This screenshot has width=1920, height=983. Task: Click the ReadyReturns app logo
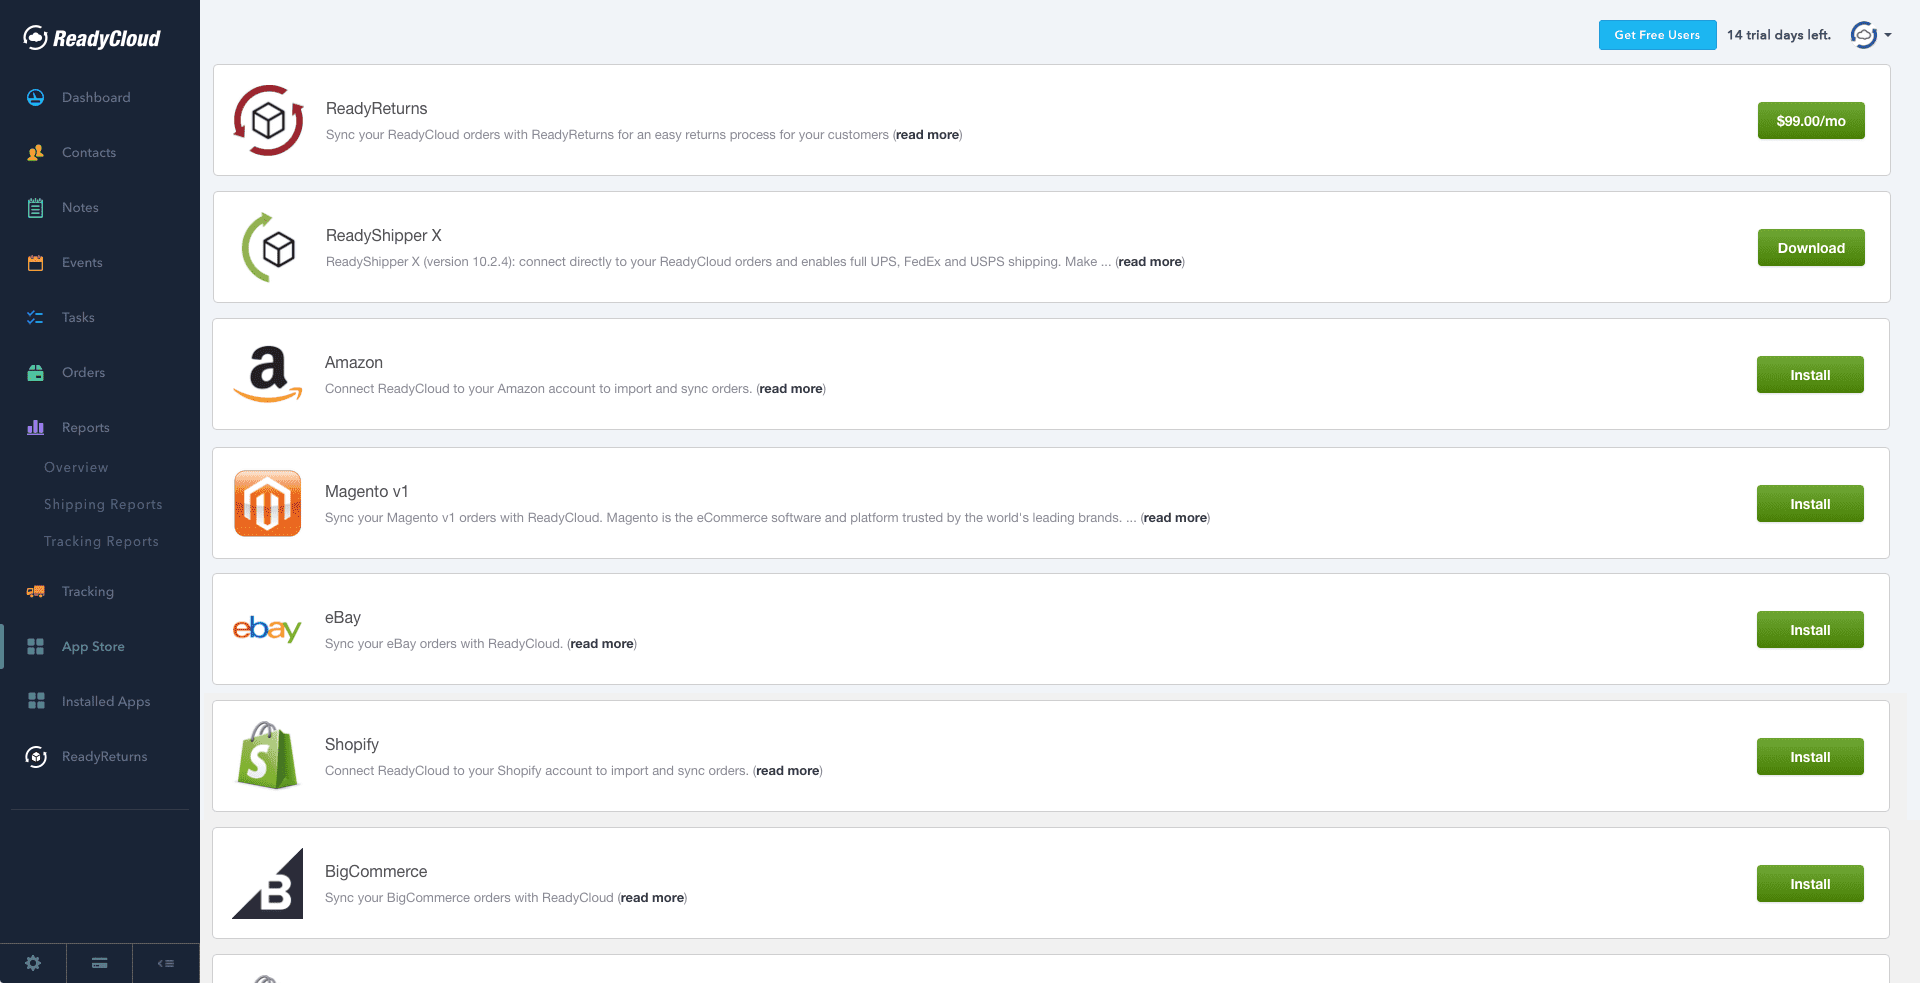(268, 120)
